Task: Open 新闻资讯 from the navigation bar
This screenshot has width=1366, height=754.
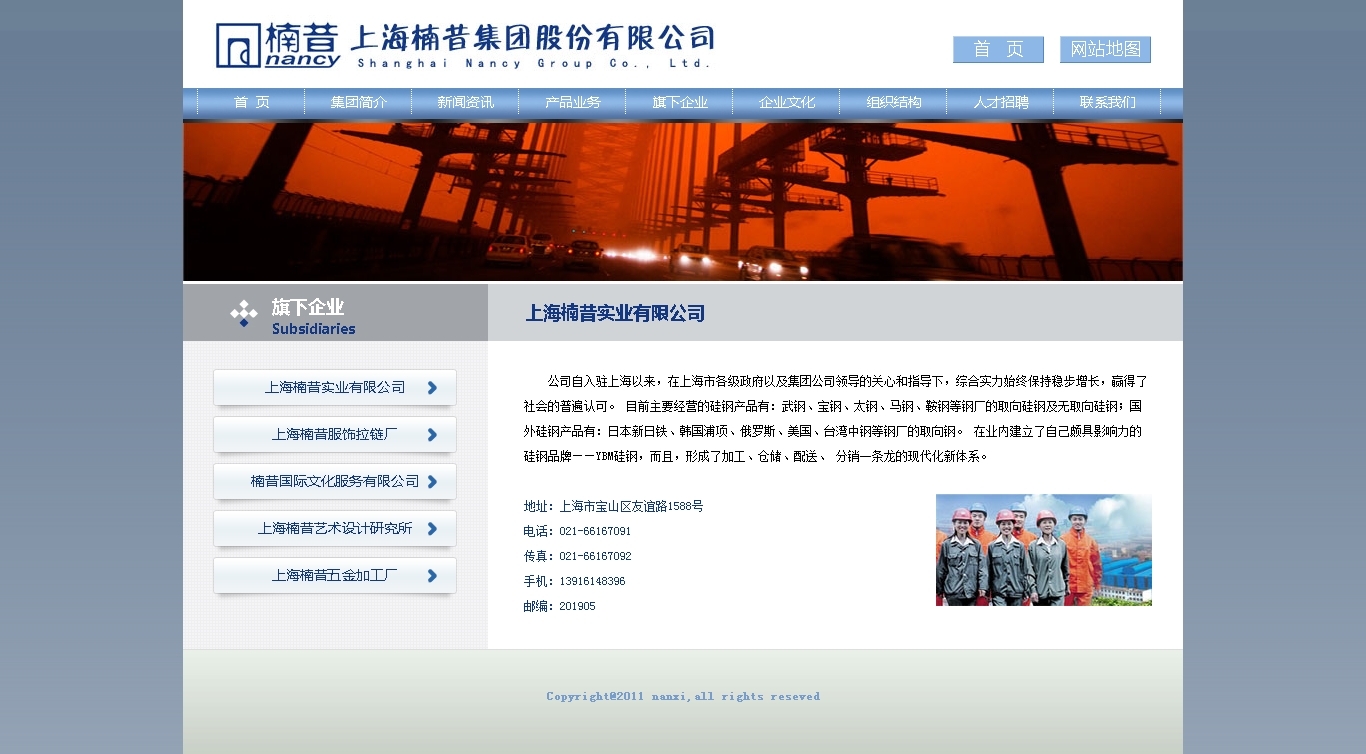Action: (466, 102)
